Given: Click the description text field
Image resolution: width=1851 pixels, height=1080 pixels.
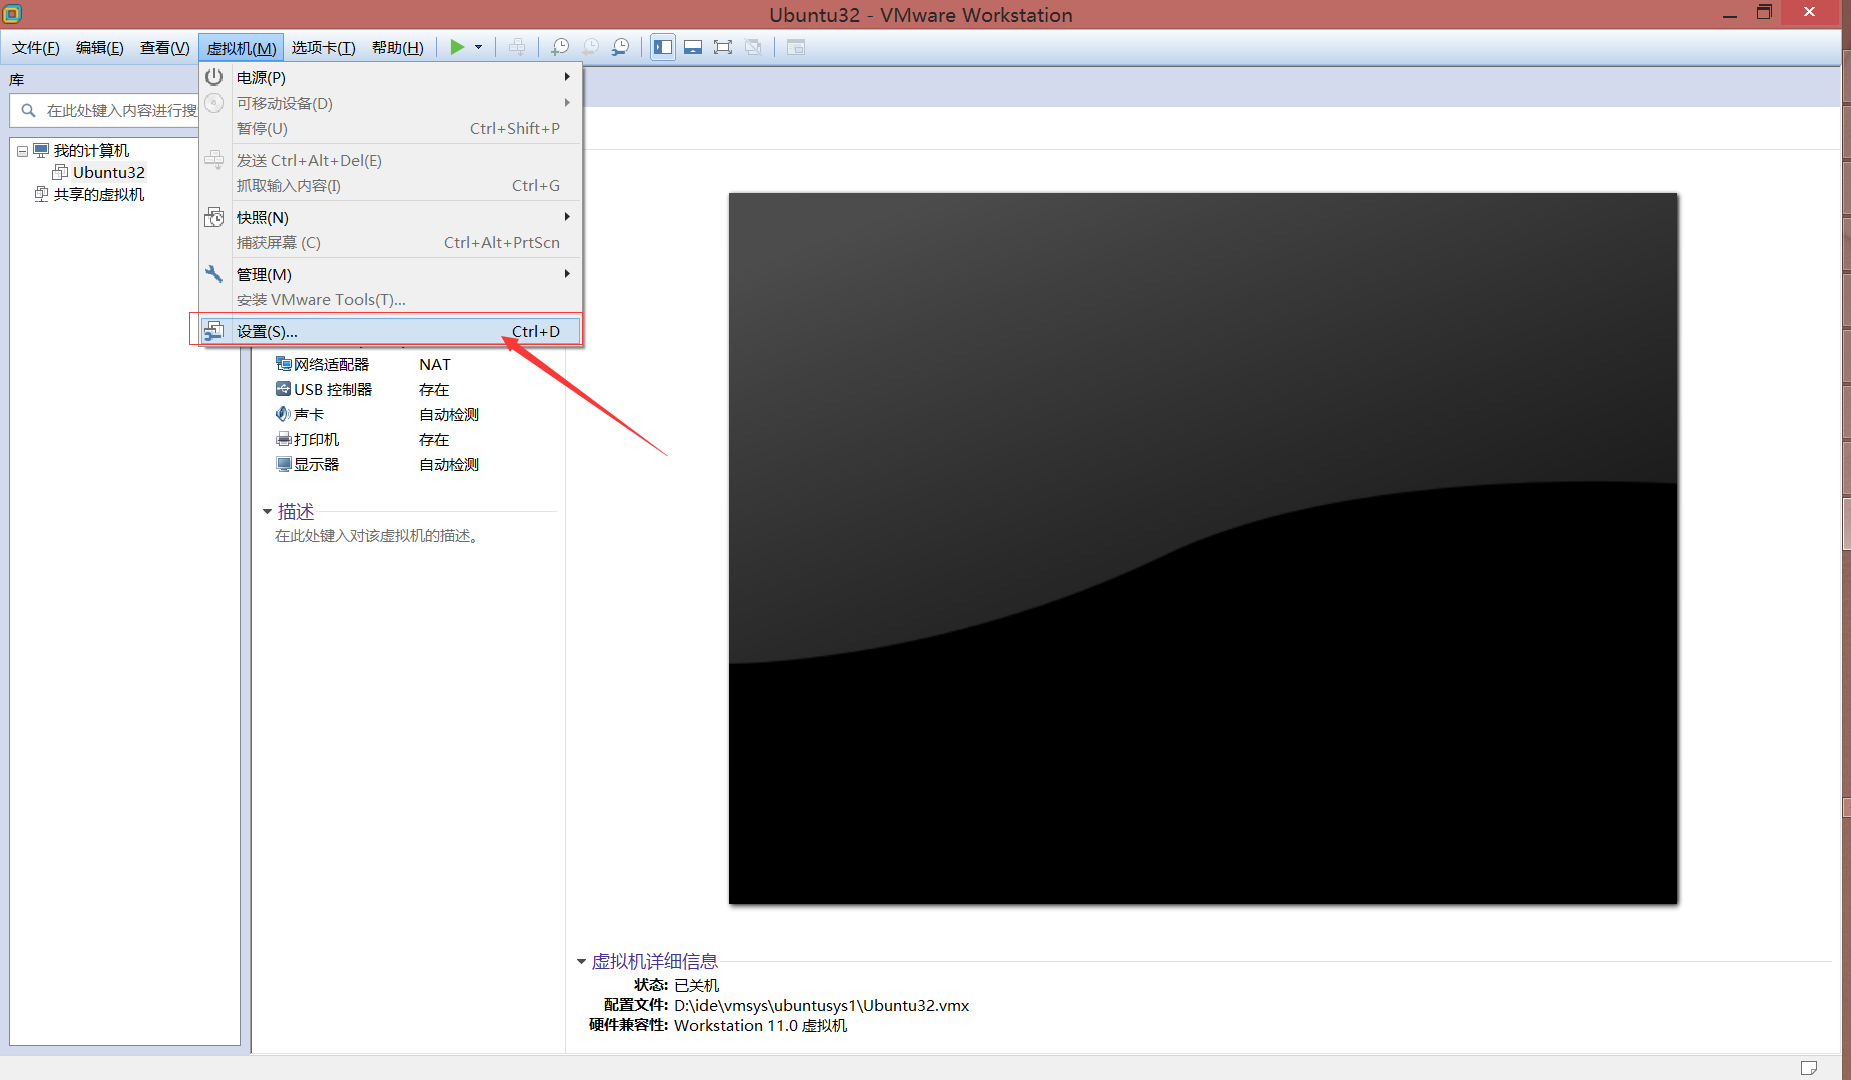Looking at the screenshot, I should [377, 536].
